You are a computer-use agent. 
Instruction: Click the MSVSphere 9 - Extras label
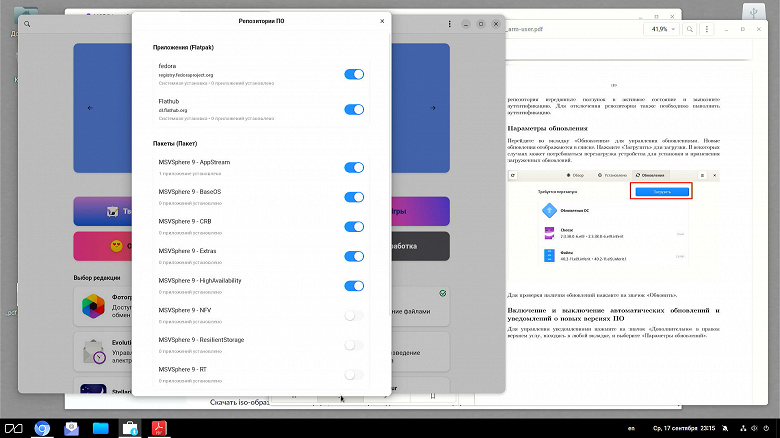click(x=187, y=251)
